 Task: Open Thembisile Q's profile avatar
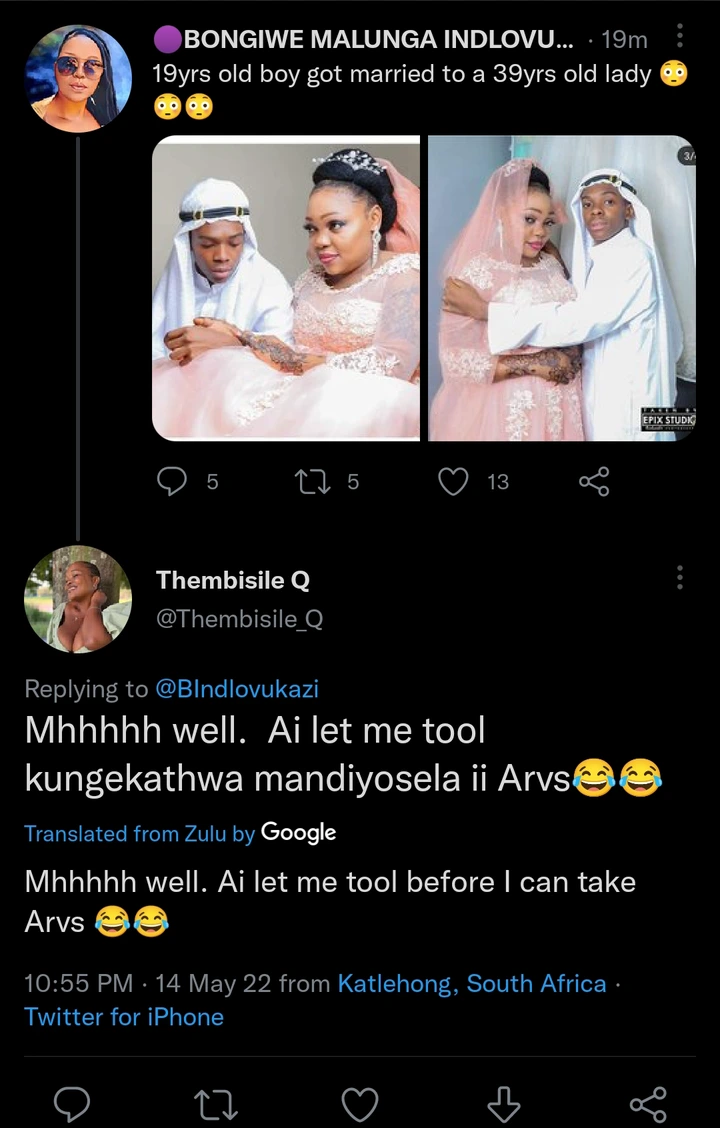click(x=78, y=598)
